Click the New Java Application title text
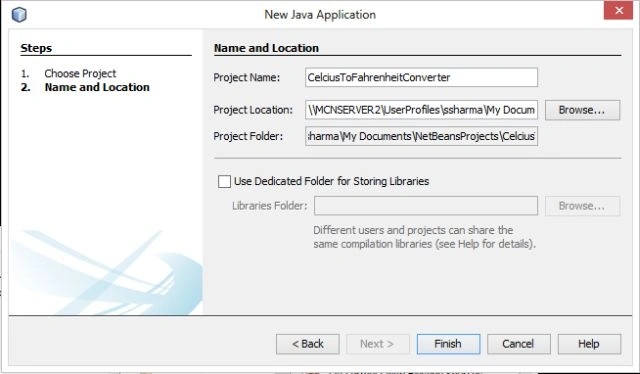Screen dimensions: 640x374 click(x=320, y=15)
